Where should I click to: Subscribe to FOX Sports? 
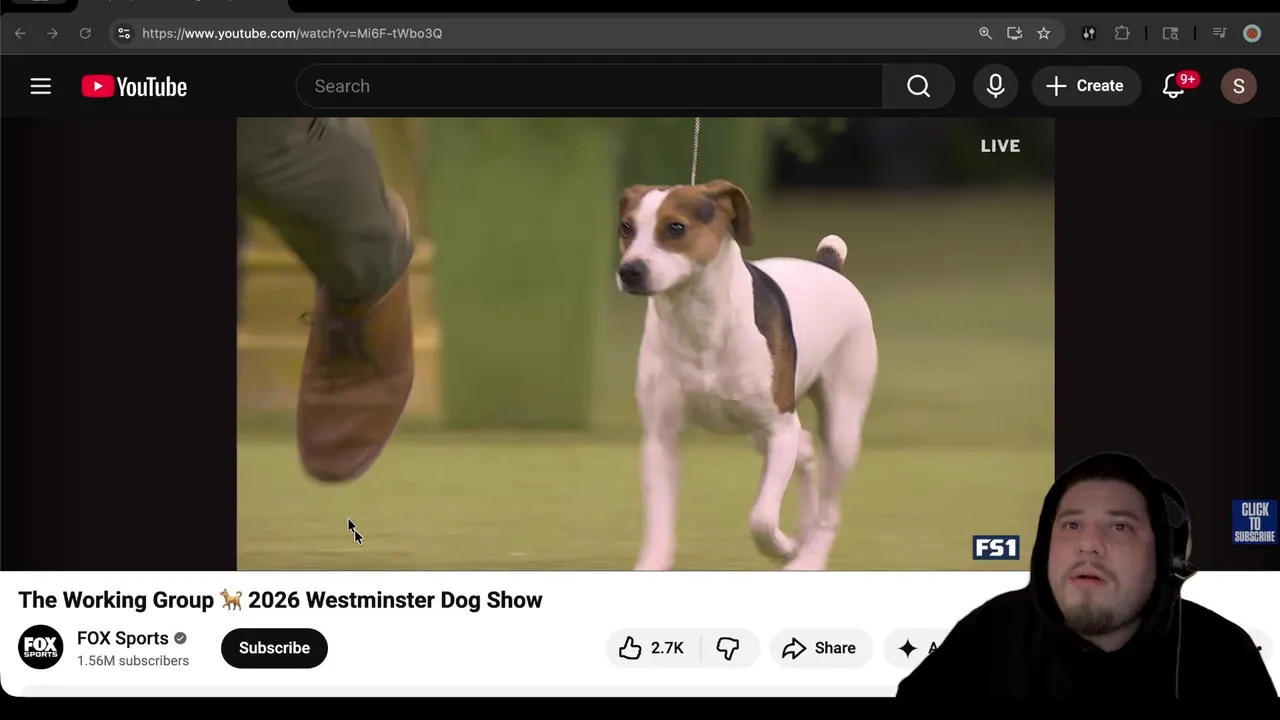click(274, 648)
